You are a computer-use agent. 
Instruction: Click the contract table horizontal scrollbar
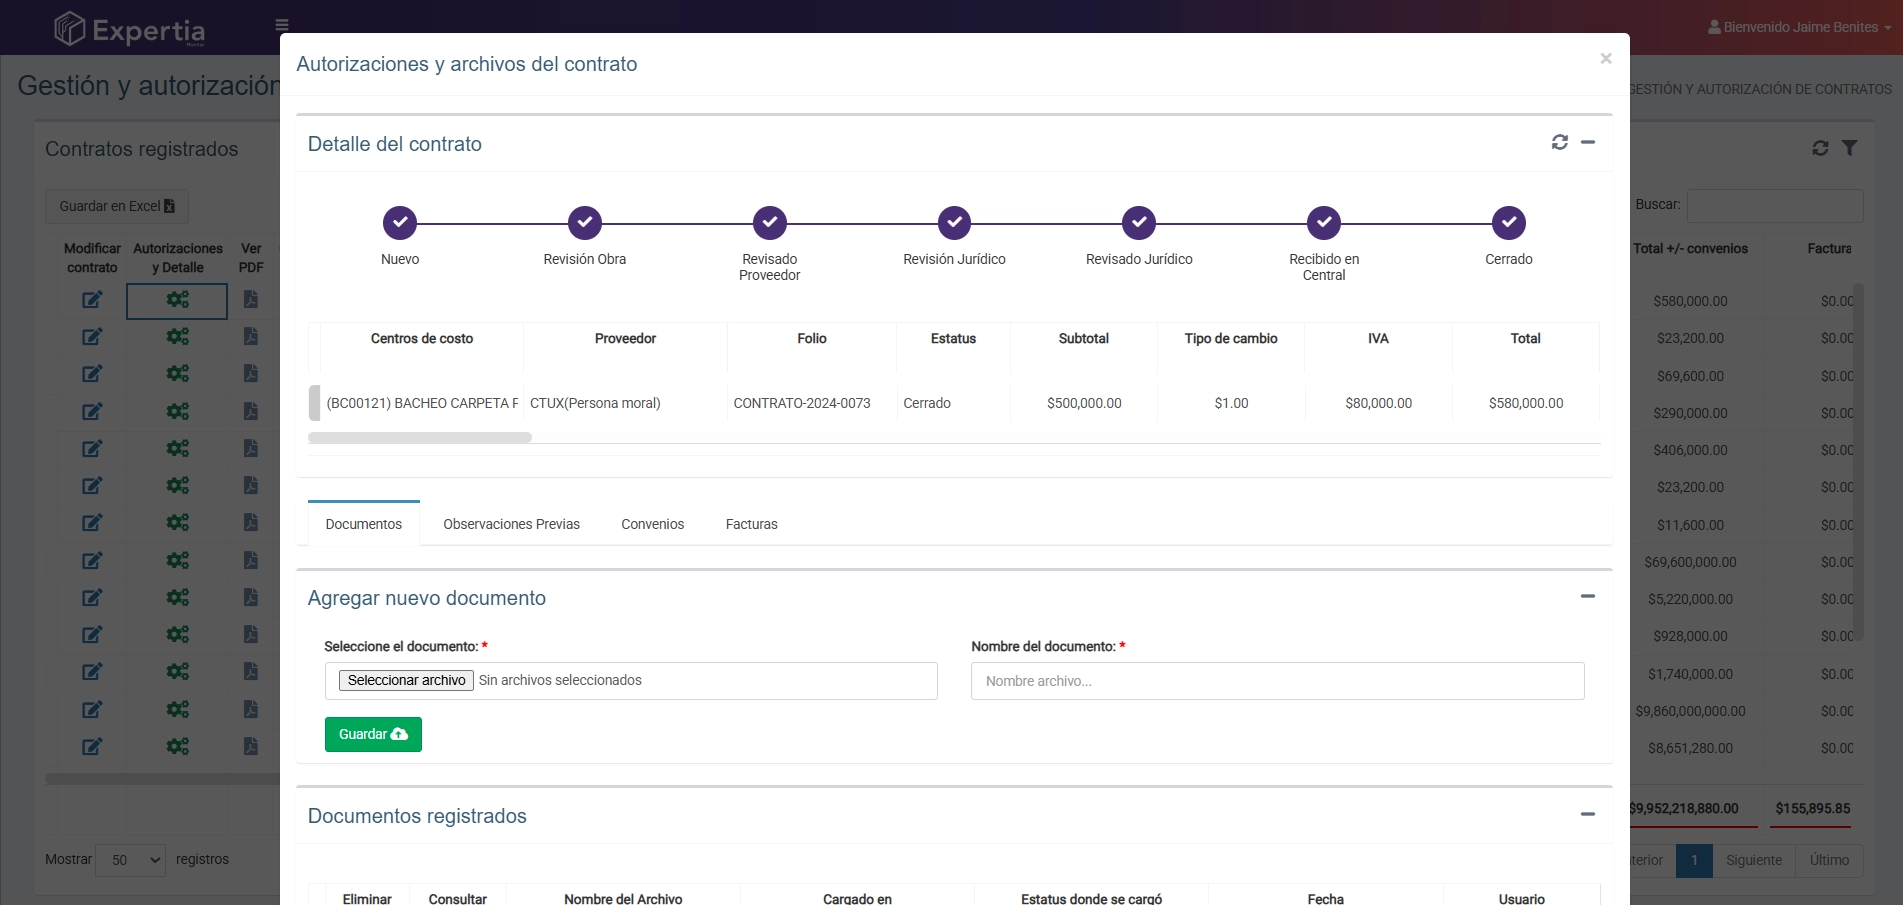pyautogui.click(x=420, y=438)
